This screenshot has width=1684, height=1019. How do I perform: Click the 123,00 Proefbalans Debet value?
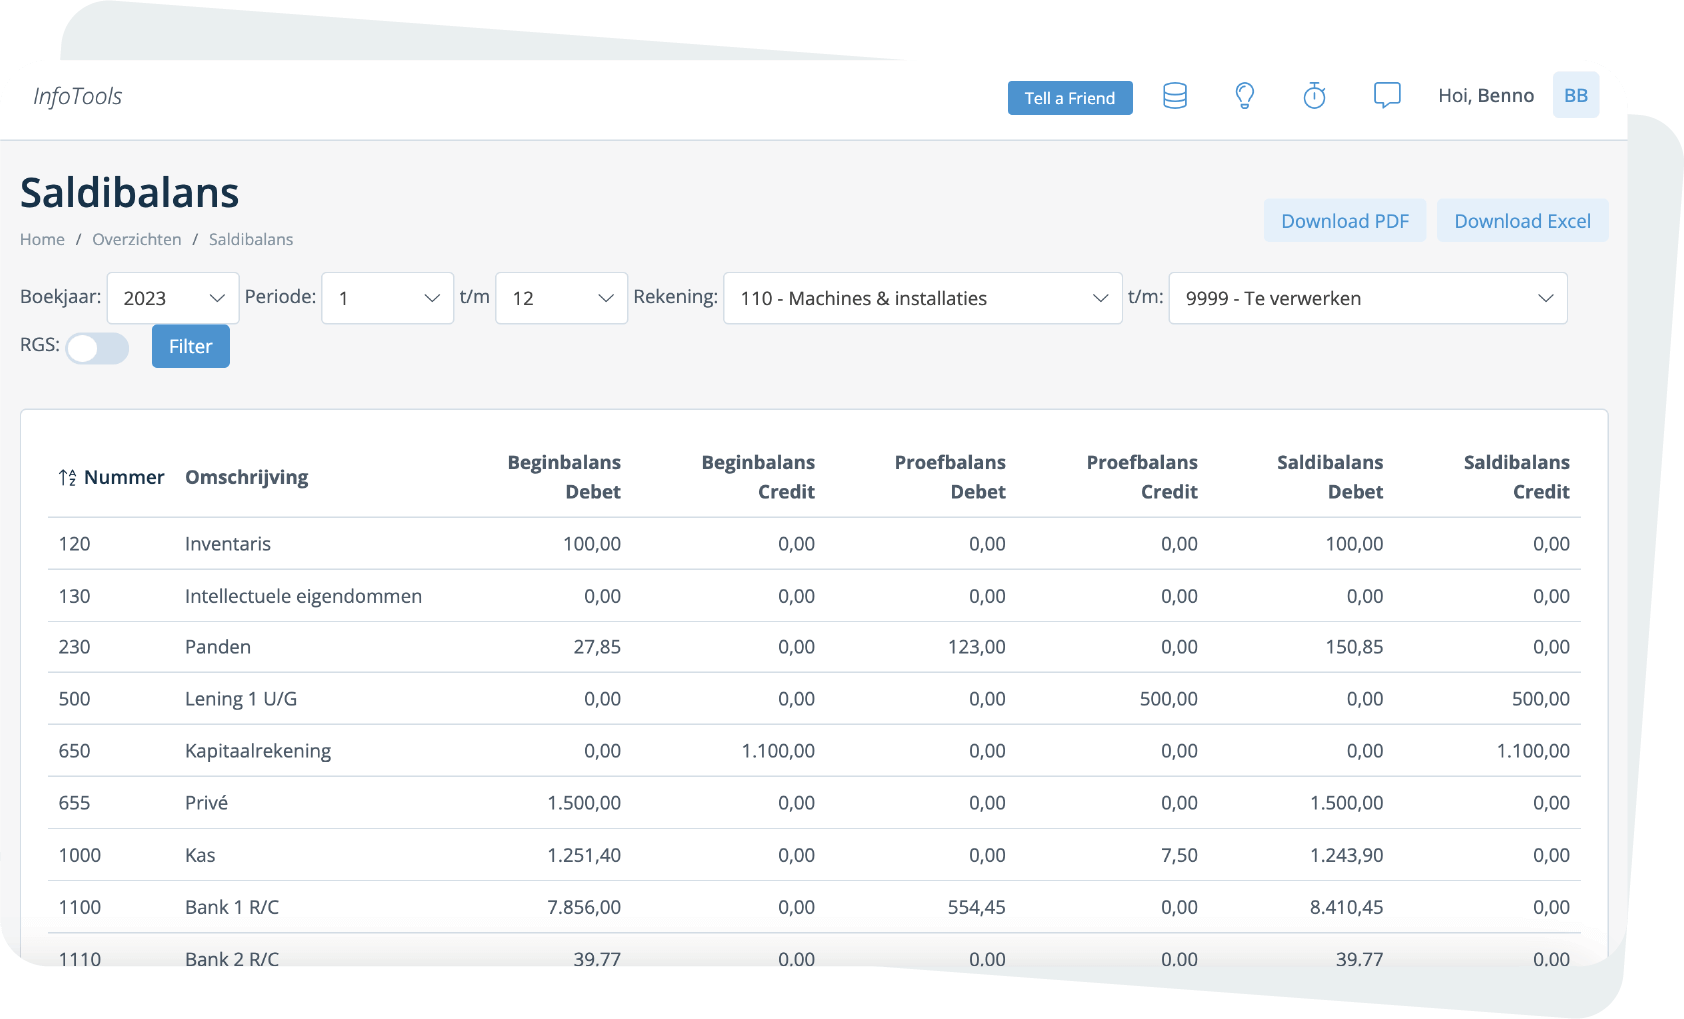click(977, 647)
